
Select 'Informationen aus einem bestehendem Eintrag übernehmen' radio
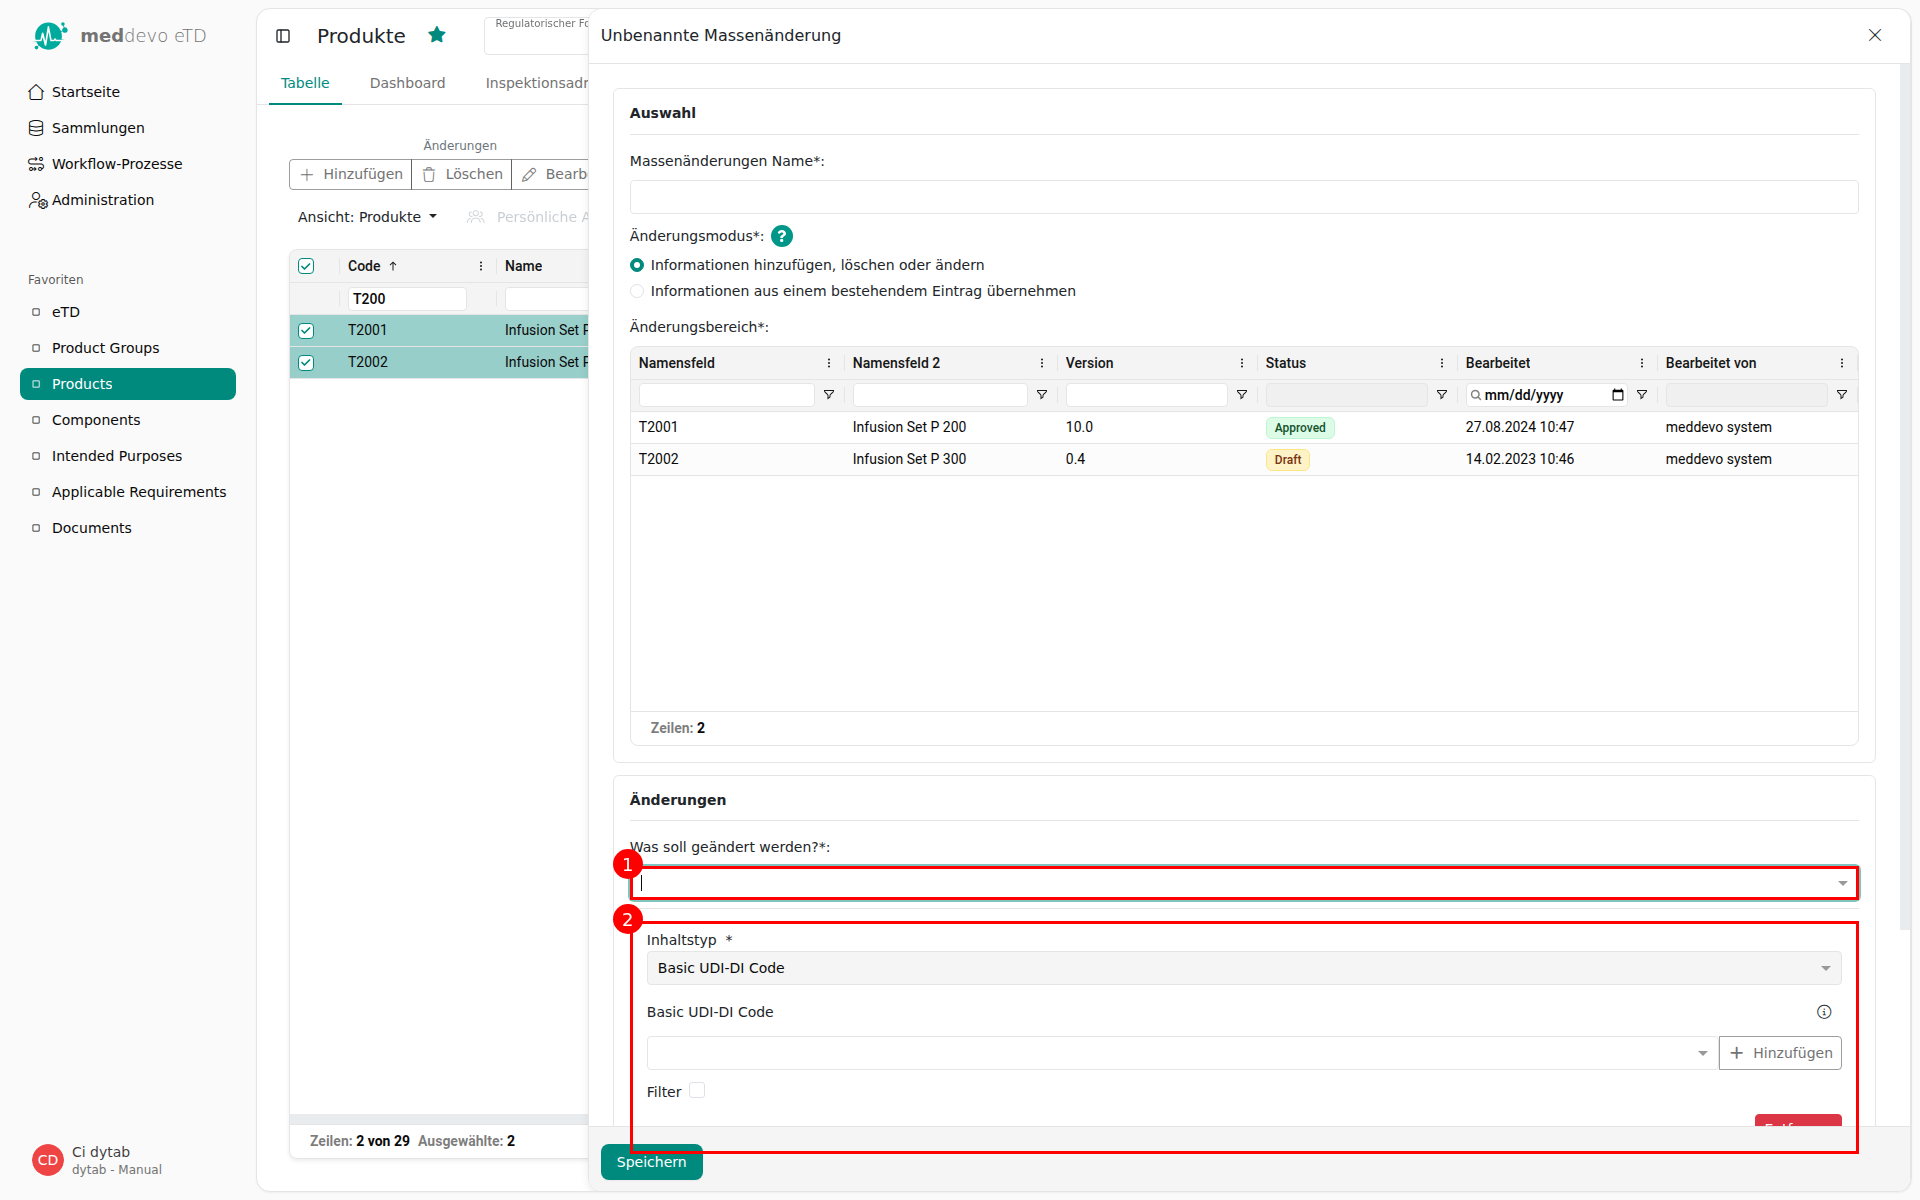click(637, 291)
